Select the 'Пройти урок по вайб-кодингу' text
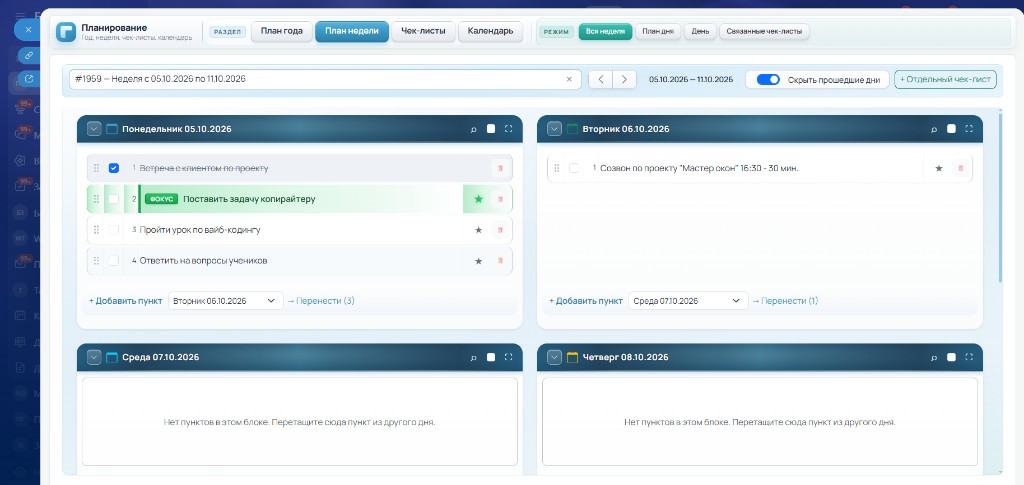This screenshot has height=485, width=1024. coord(200,230)
